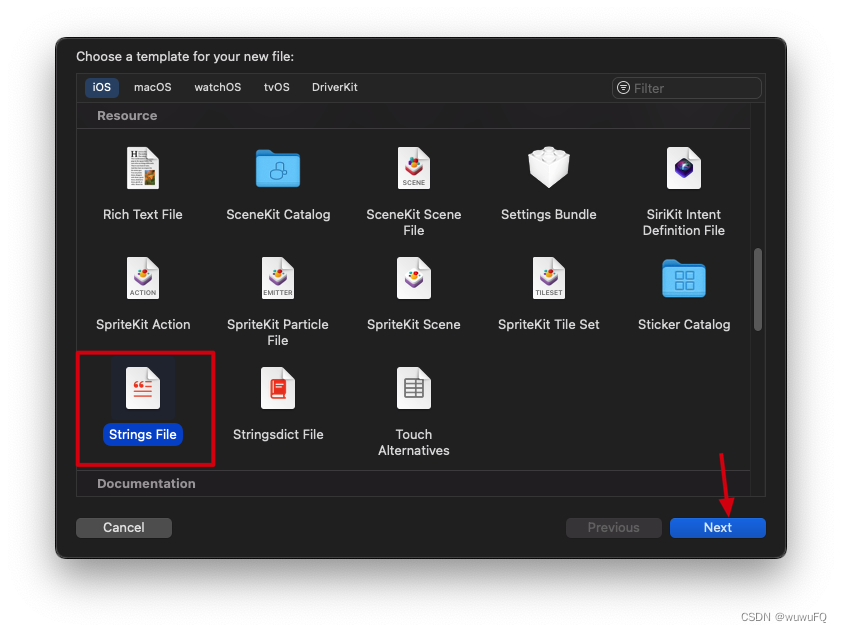Click the Previous button
842x632 pixels.
click(613, 527)
